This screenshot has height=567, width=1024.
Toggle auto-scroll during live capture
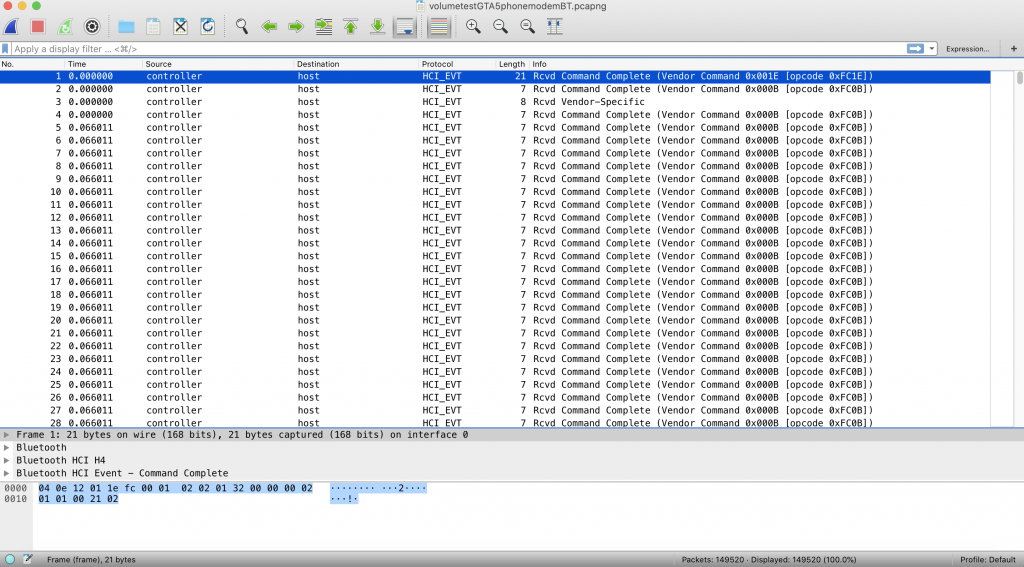pos(405,26)
